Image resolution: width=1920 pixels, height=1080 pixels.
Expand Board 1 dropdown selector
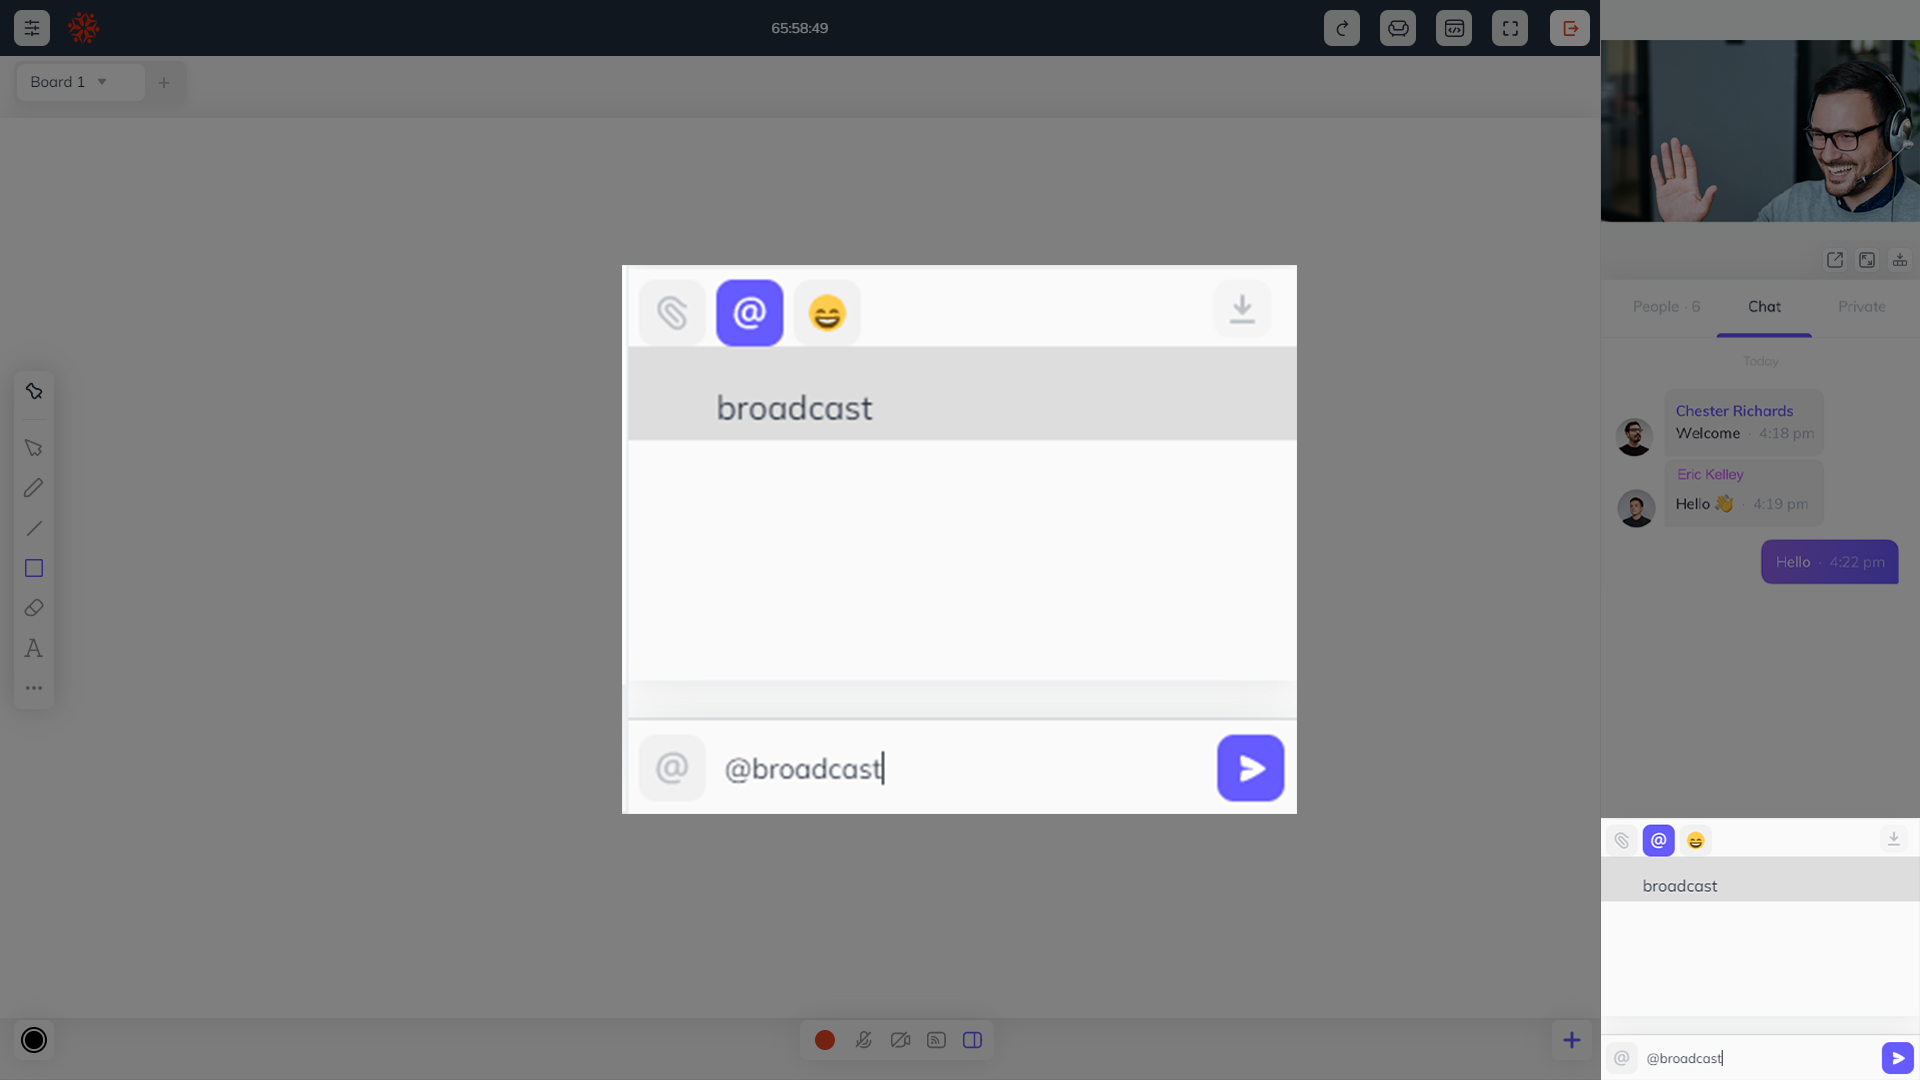point(102,82)
